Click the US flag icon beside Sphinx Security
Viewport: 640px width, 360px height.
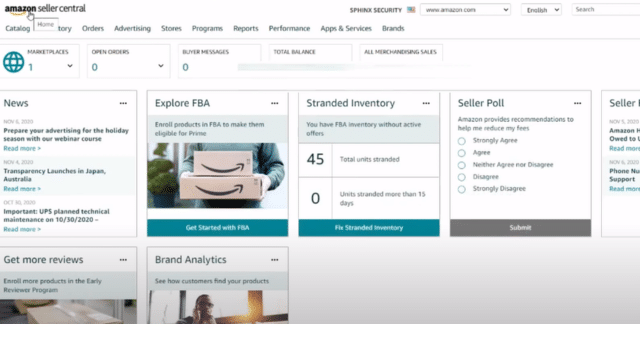[x=411, y=10]
